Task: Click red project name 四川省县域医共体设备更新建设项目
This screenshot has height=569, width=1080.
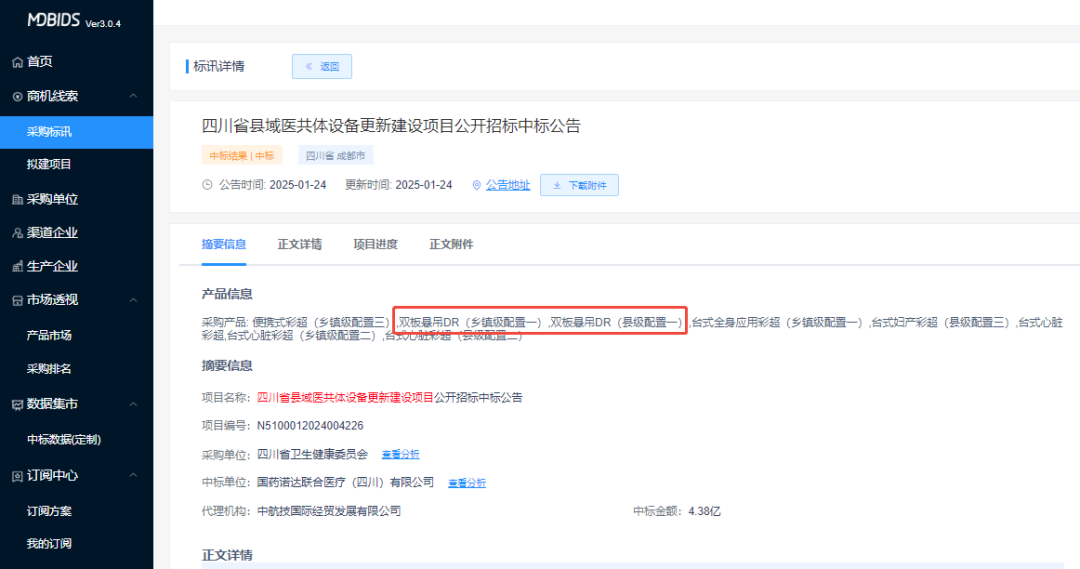Action: point(345,397)
